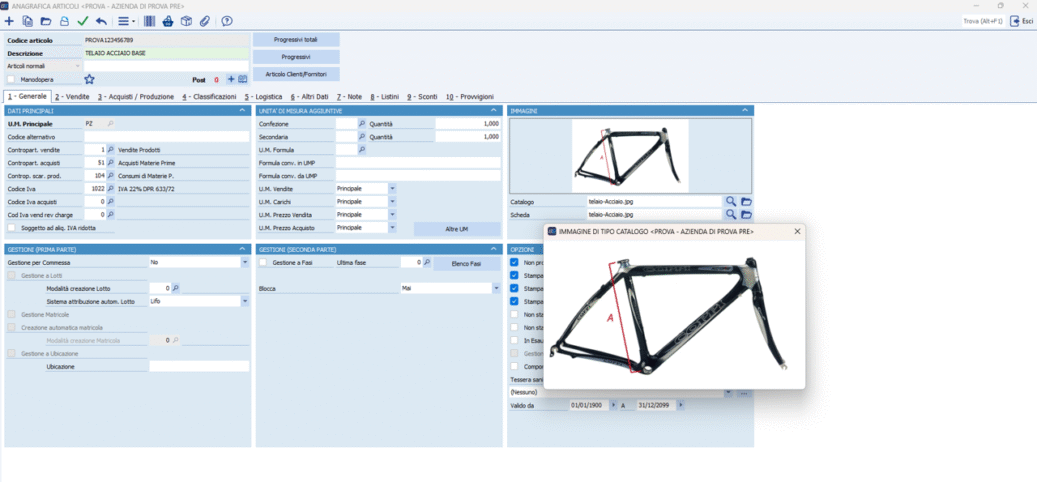
Task: Click the Undo arrow in toolbar
Action: 101,21
